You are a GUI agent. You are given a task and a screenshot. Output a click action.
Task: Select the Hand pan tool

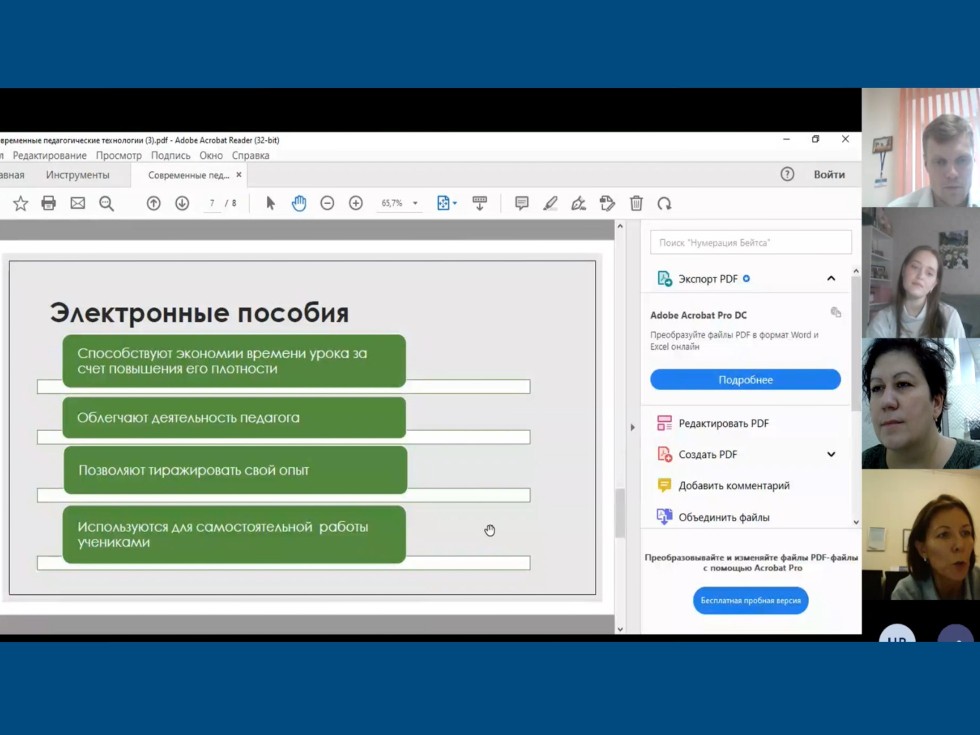298,203
